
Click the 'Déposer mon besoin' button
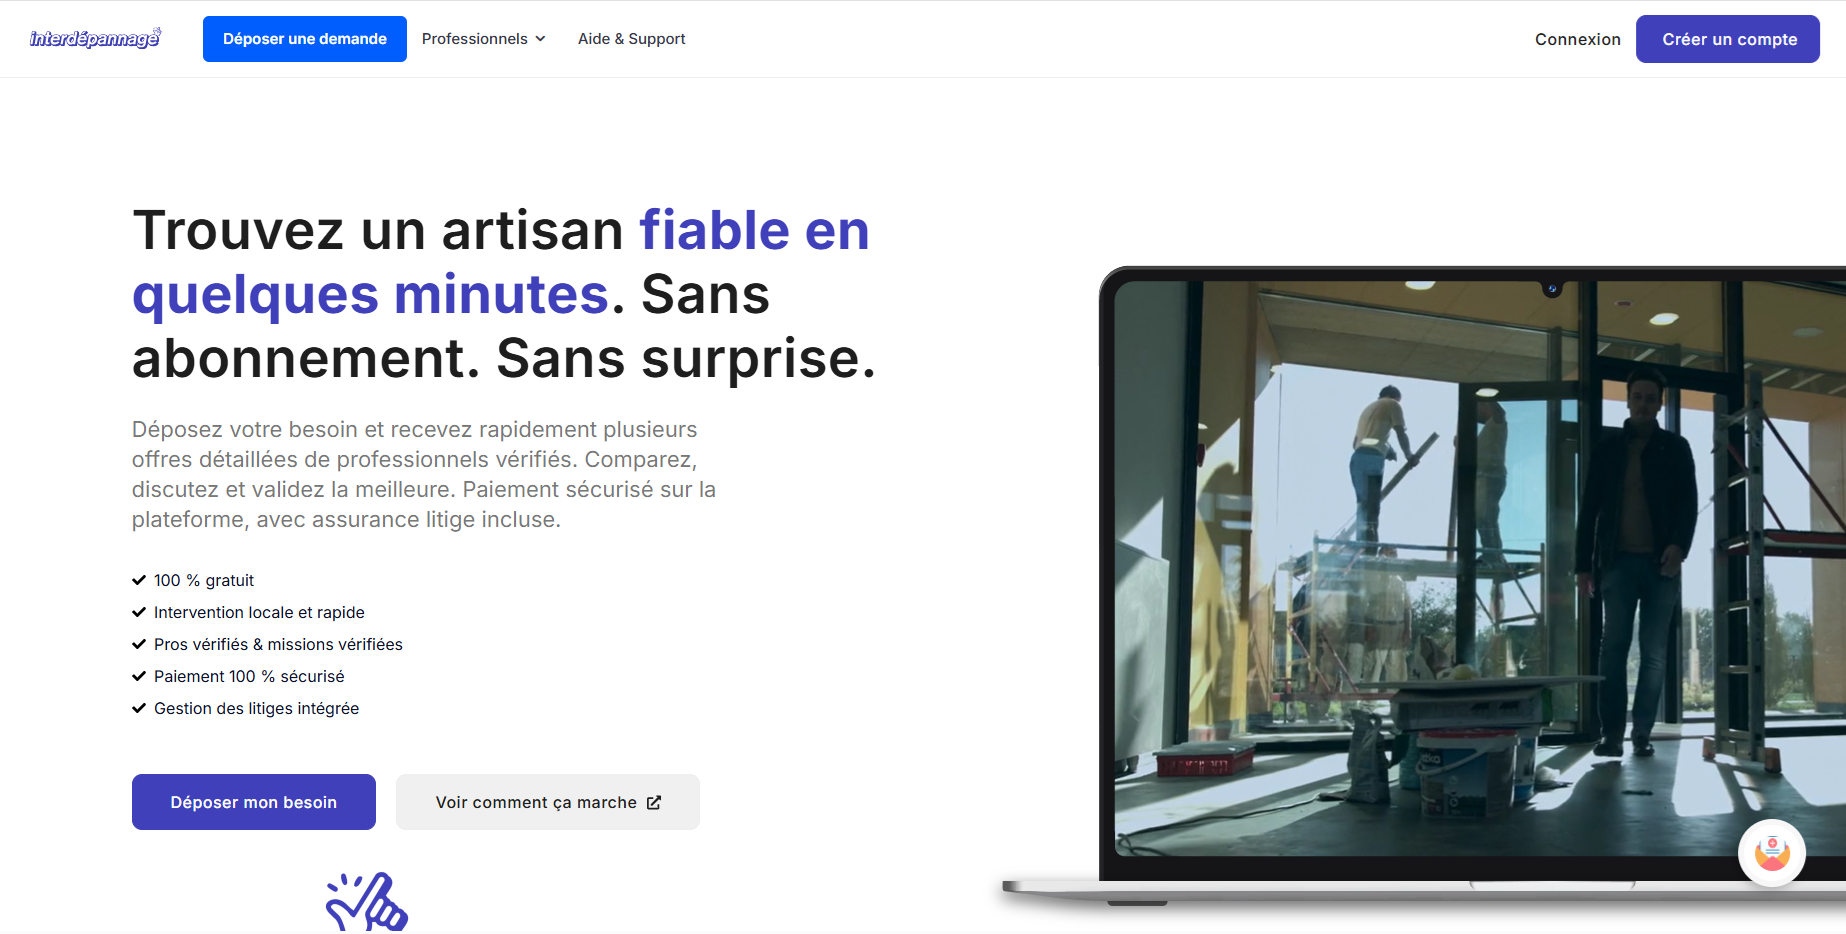click(254, 802)
